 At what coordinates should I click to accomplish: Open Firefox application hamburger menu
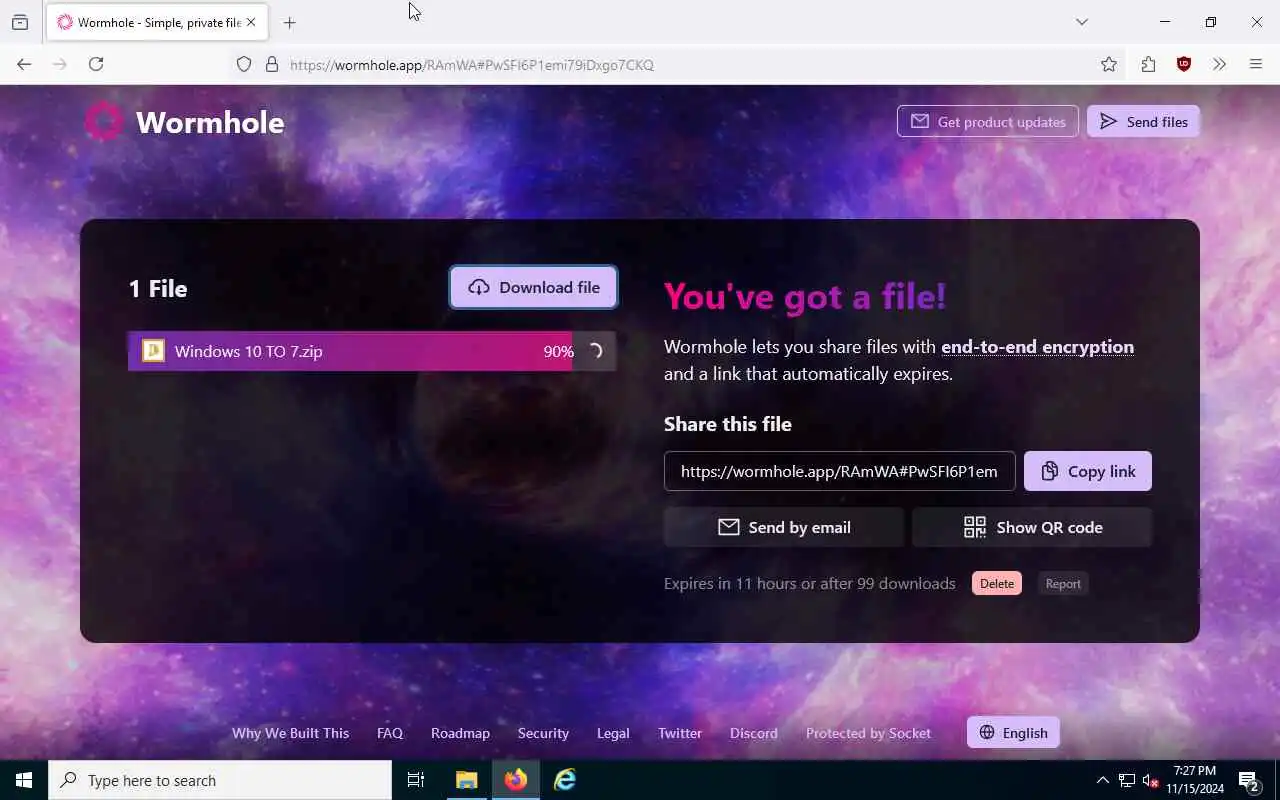(x=1256, y=64)
